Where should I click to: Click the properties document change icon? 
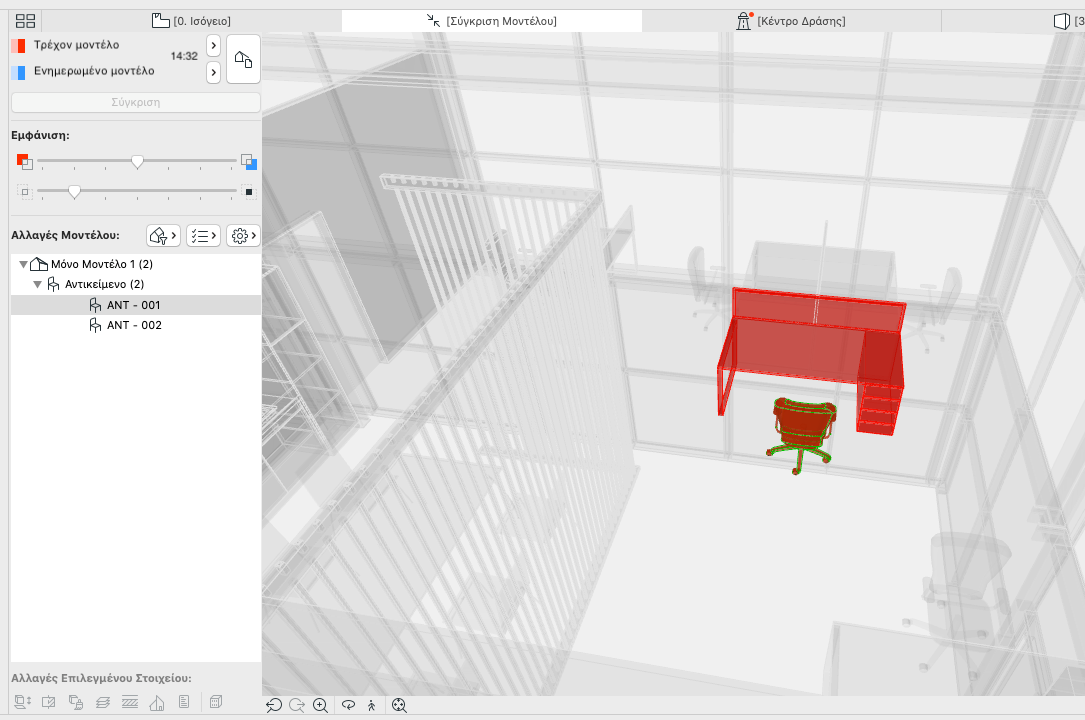tap(183, 703)
